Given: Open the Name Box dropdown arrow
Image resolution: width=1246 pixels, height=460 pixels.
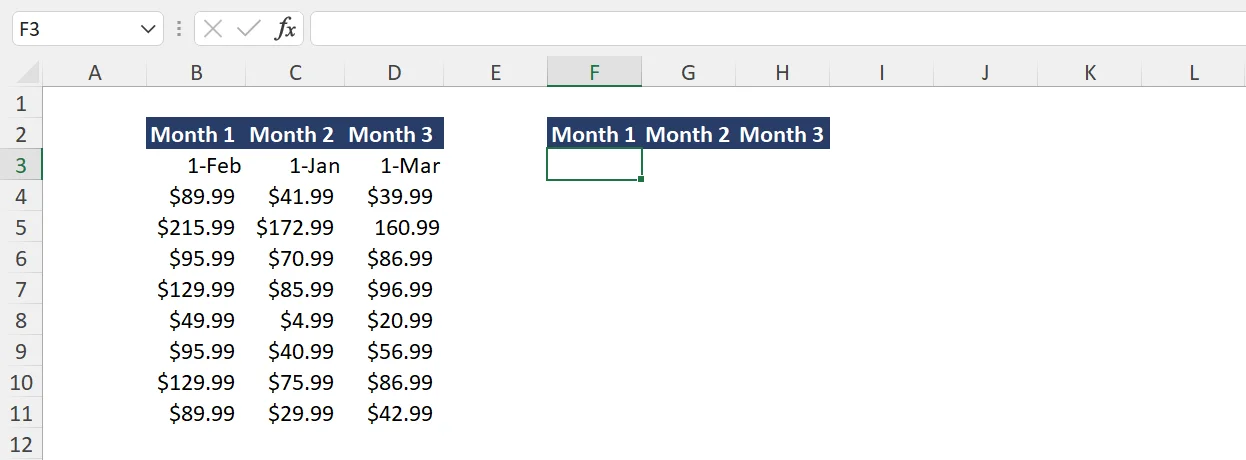Looking at the screenshot, I should click(x=149, y=29).
